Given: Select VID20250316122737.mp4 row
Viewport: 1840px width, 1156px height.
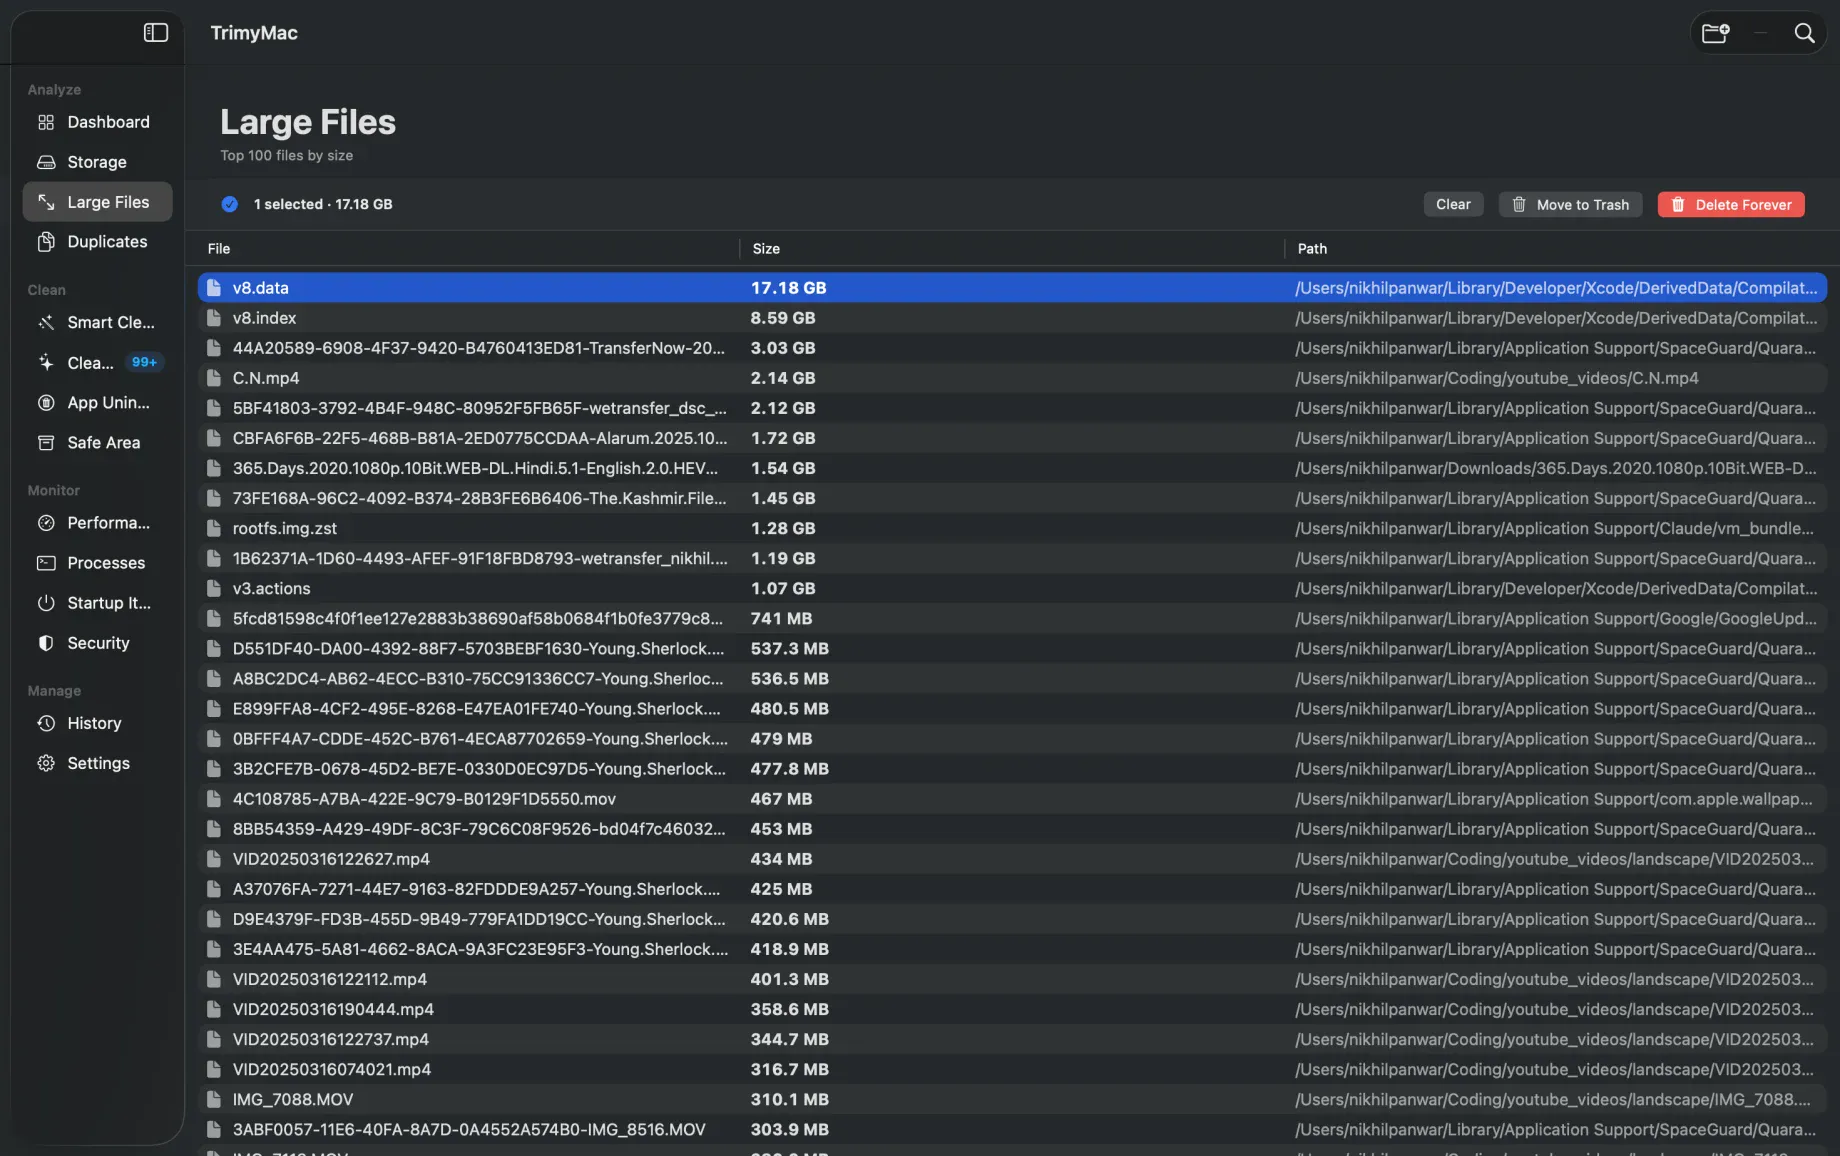Looking at the screenshot, I should point(1012,1039).
